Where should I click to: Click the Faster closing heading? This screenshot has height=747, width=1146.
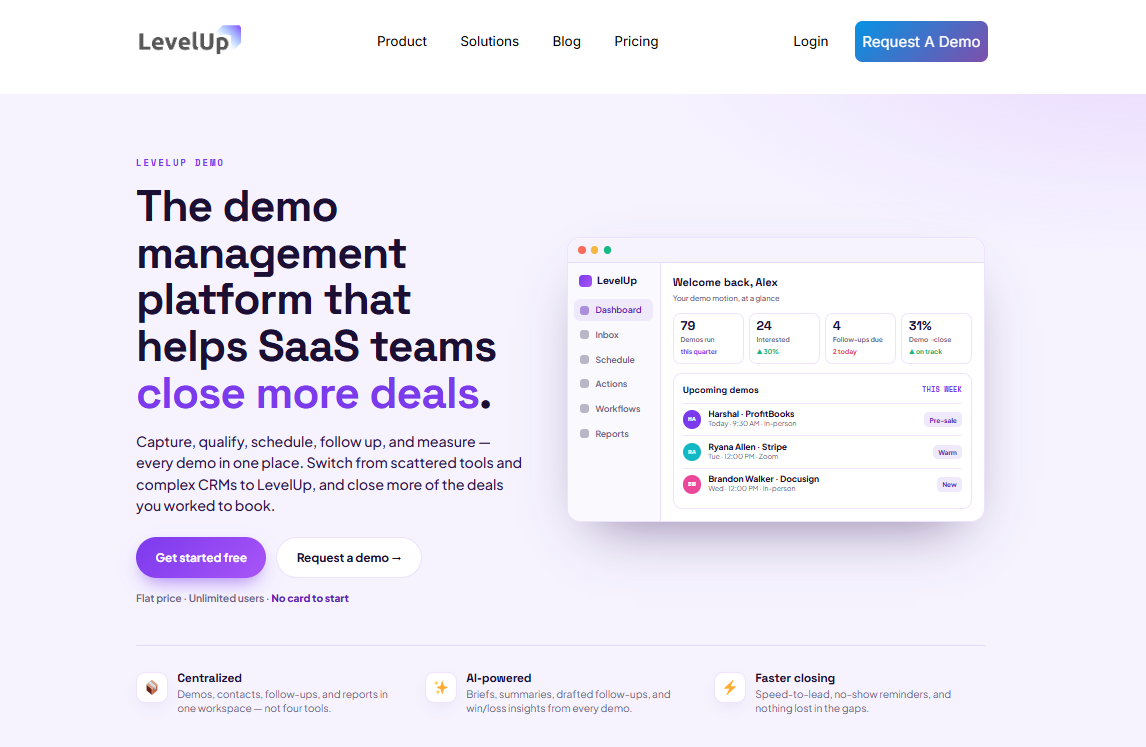[794, 678]
